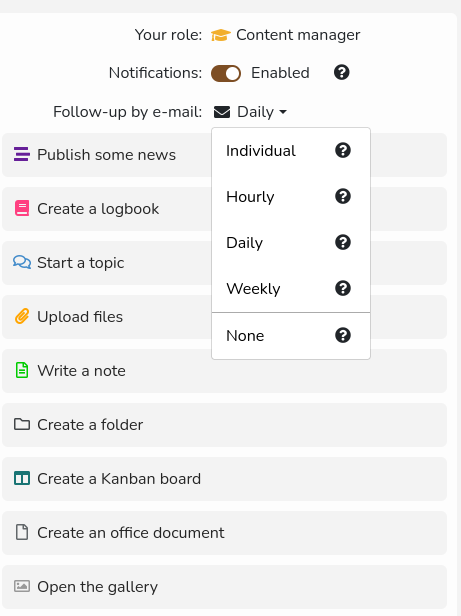This screenshot has width=461, height=616.
Task: Click Create a folder
Action: (224, 425)
